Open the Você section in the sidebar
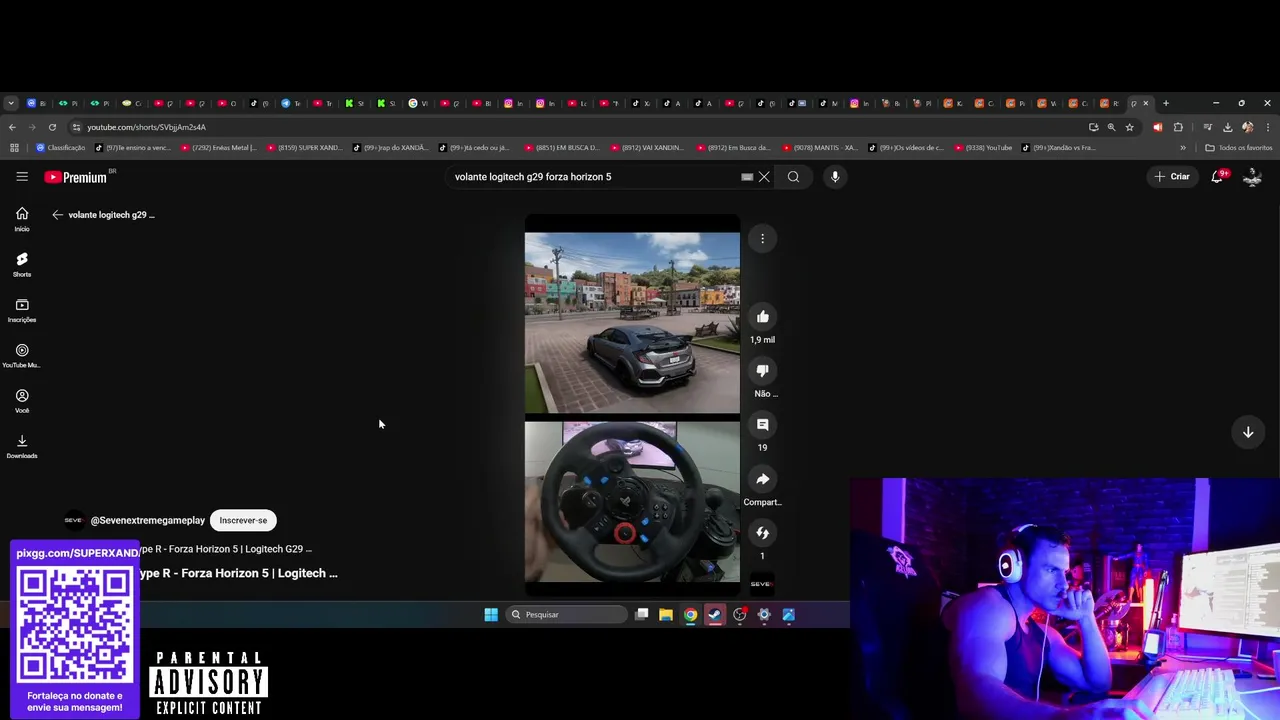1280x720 pixels. point(22,401)
